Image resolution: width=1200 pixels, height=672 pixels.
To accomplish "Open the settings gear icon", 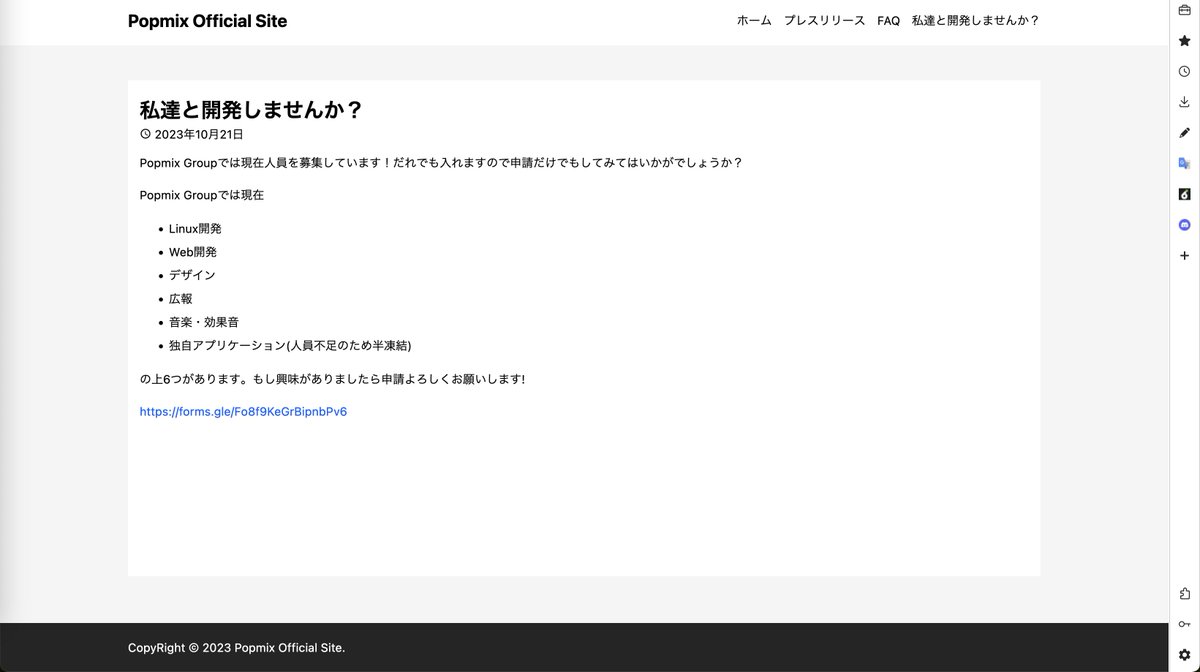I will tap(1184, 655).
